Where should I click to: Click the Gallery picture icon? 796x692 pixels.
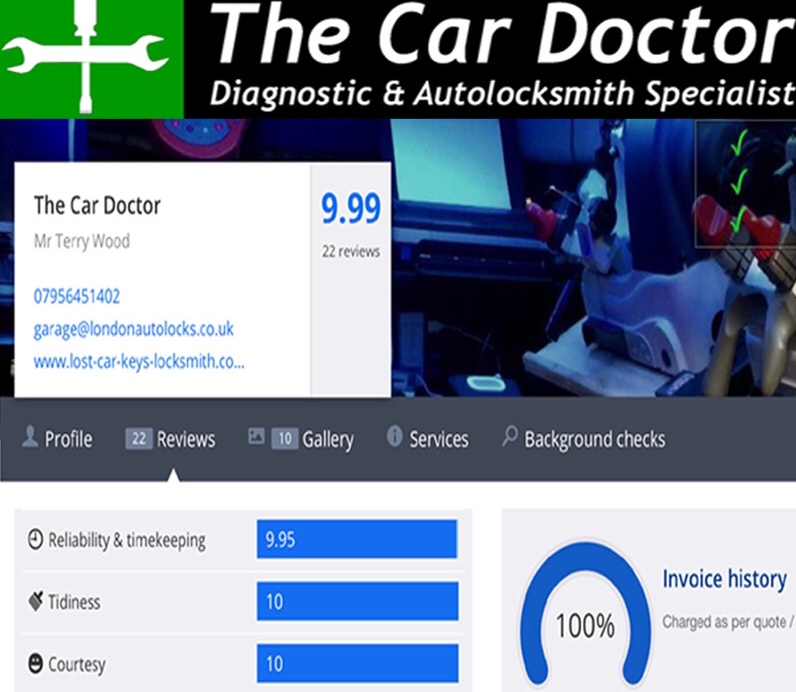(x=256, y=436)
